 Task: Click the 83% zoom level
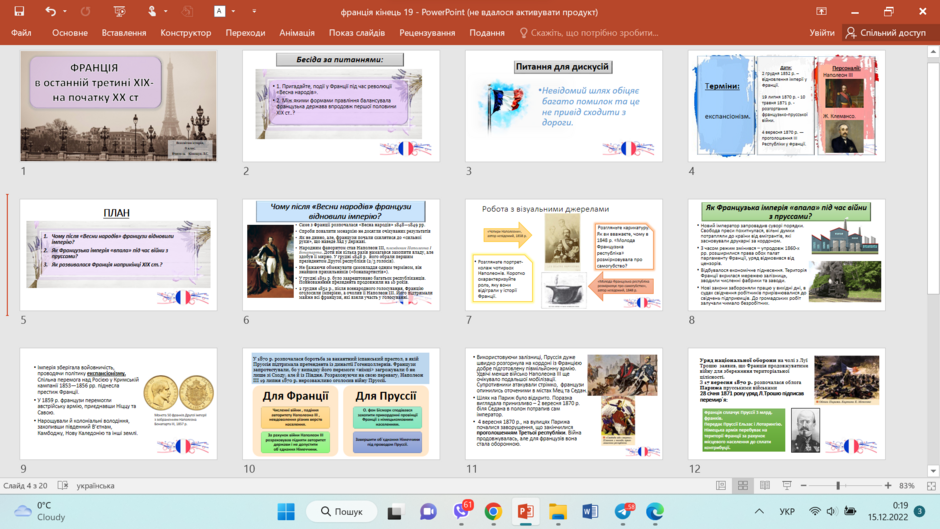(x=907, y=485)
